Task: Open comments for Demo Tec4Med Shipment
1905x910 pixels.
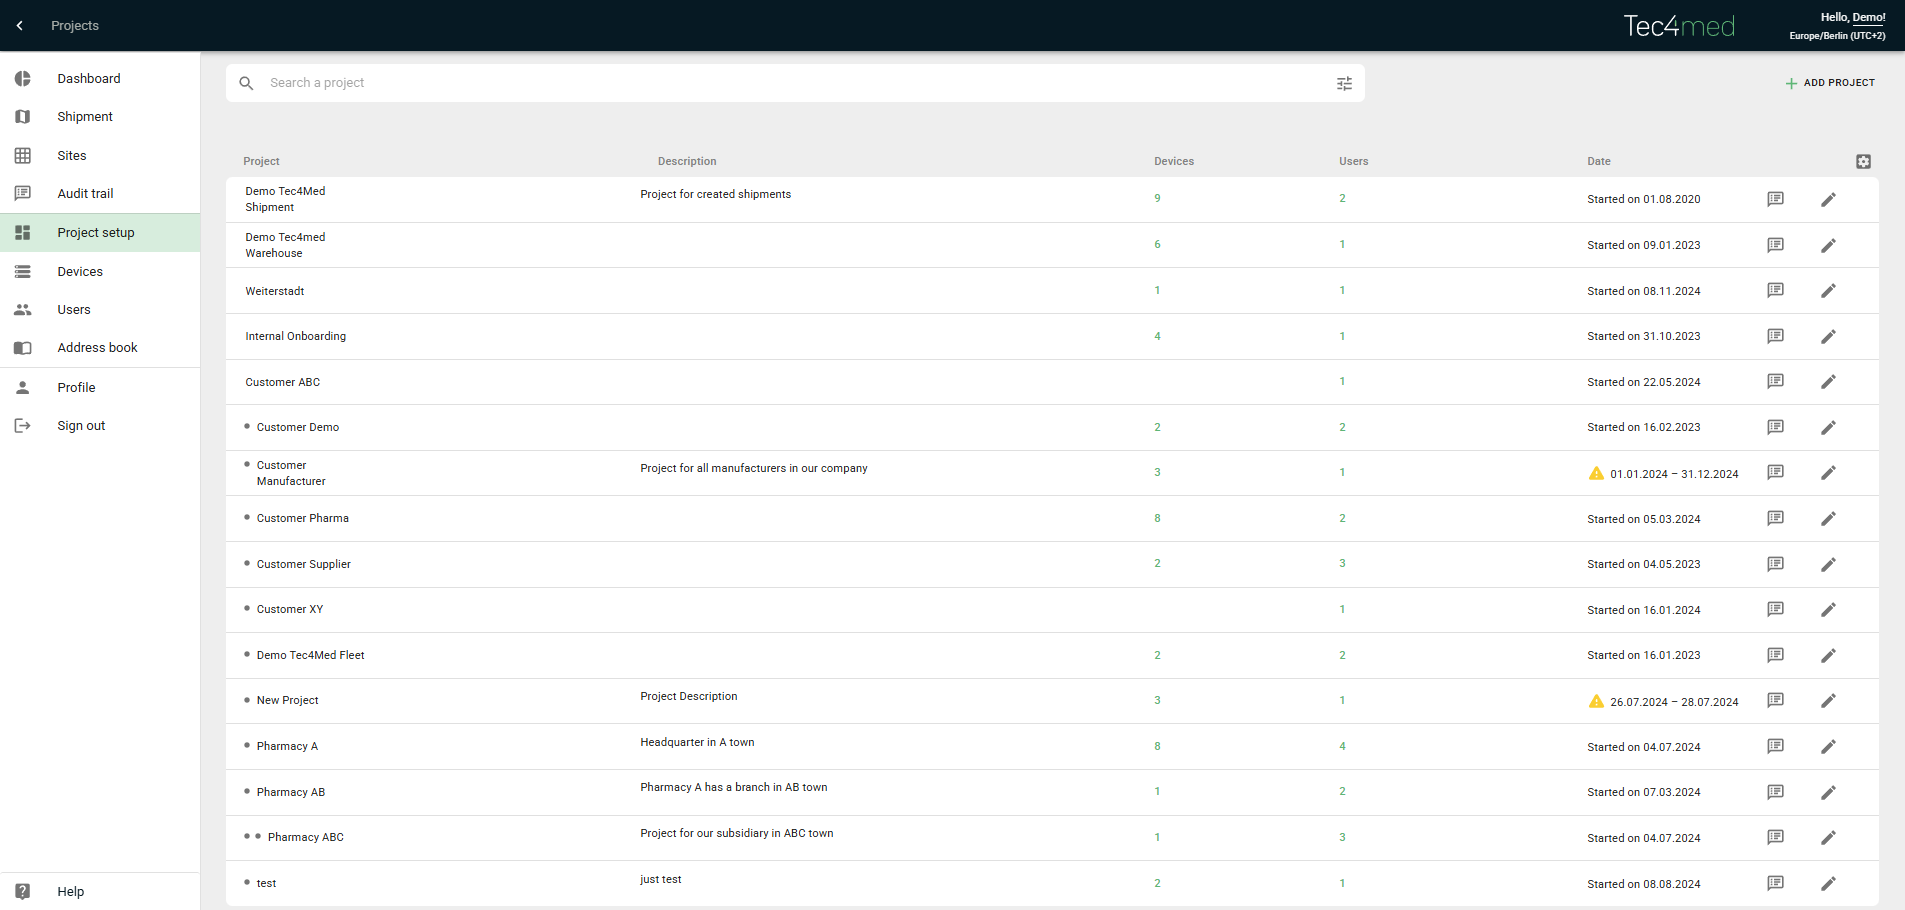Action: coord(1775,199)
